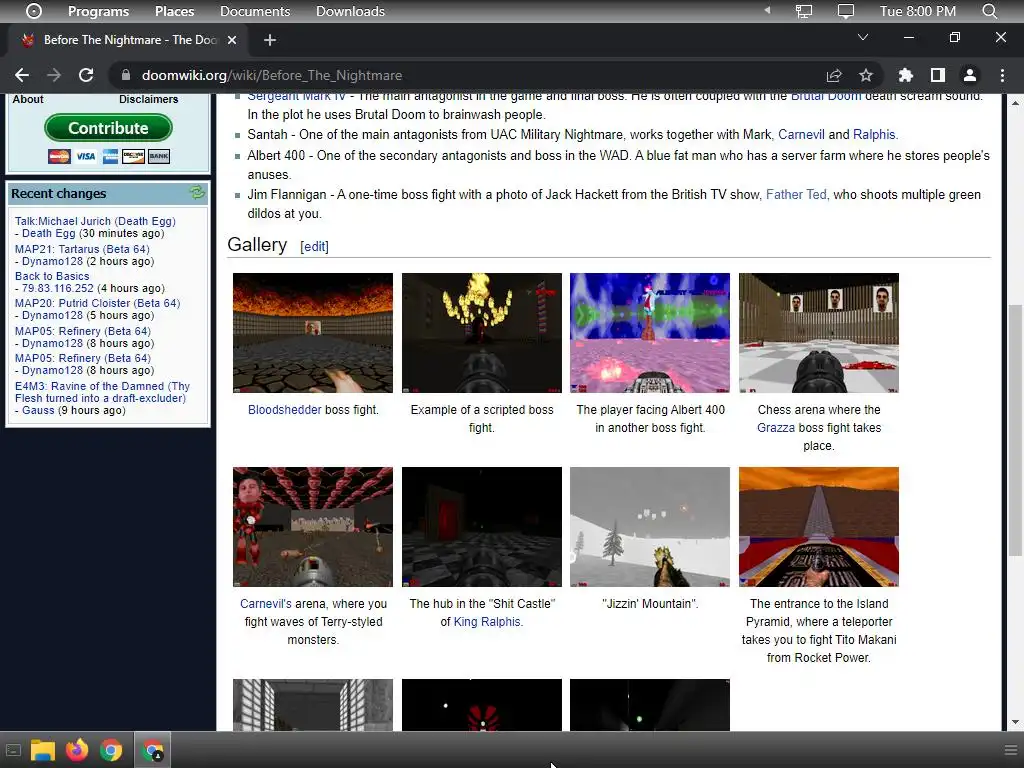This screenshot has width=1024, height=768.
Task: Open Talk:Michael Jurich (Death Egg) change
Action: click(95, 221)
